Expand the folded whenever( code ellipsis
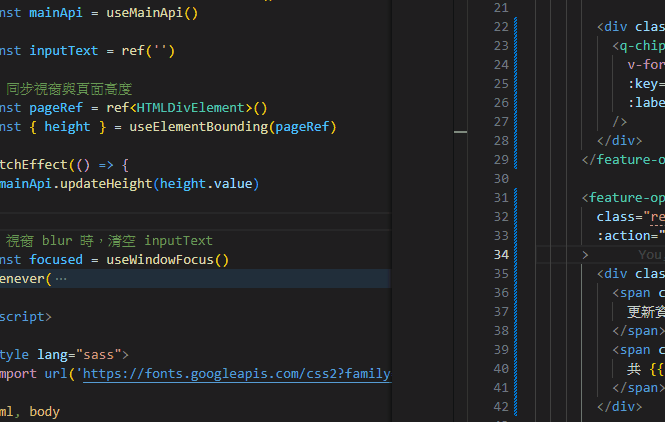The image size is (665, 422). point(61,279)
